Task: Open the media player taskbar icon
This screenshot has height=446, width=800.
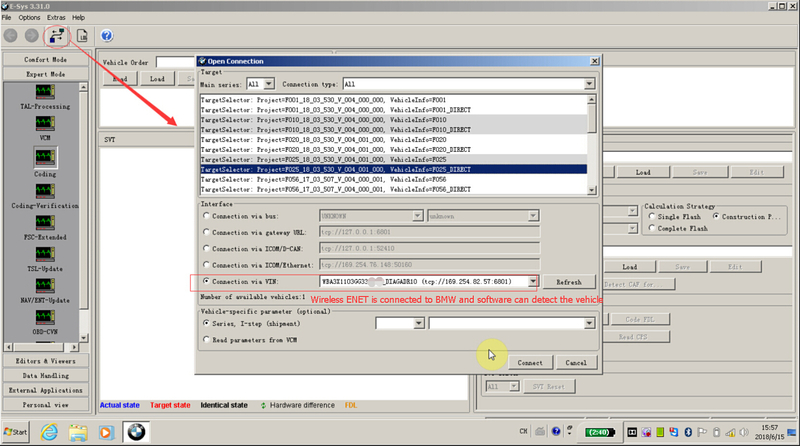Action: tap(106, 432)
